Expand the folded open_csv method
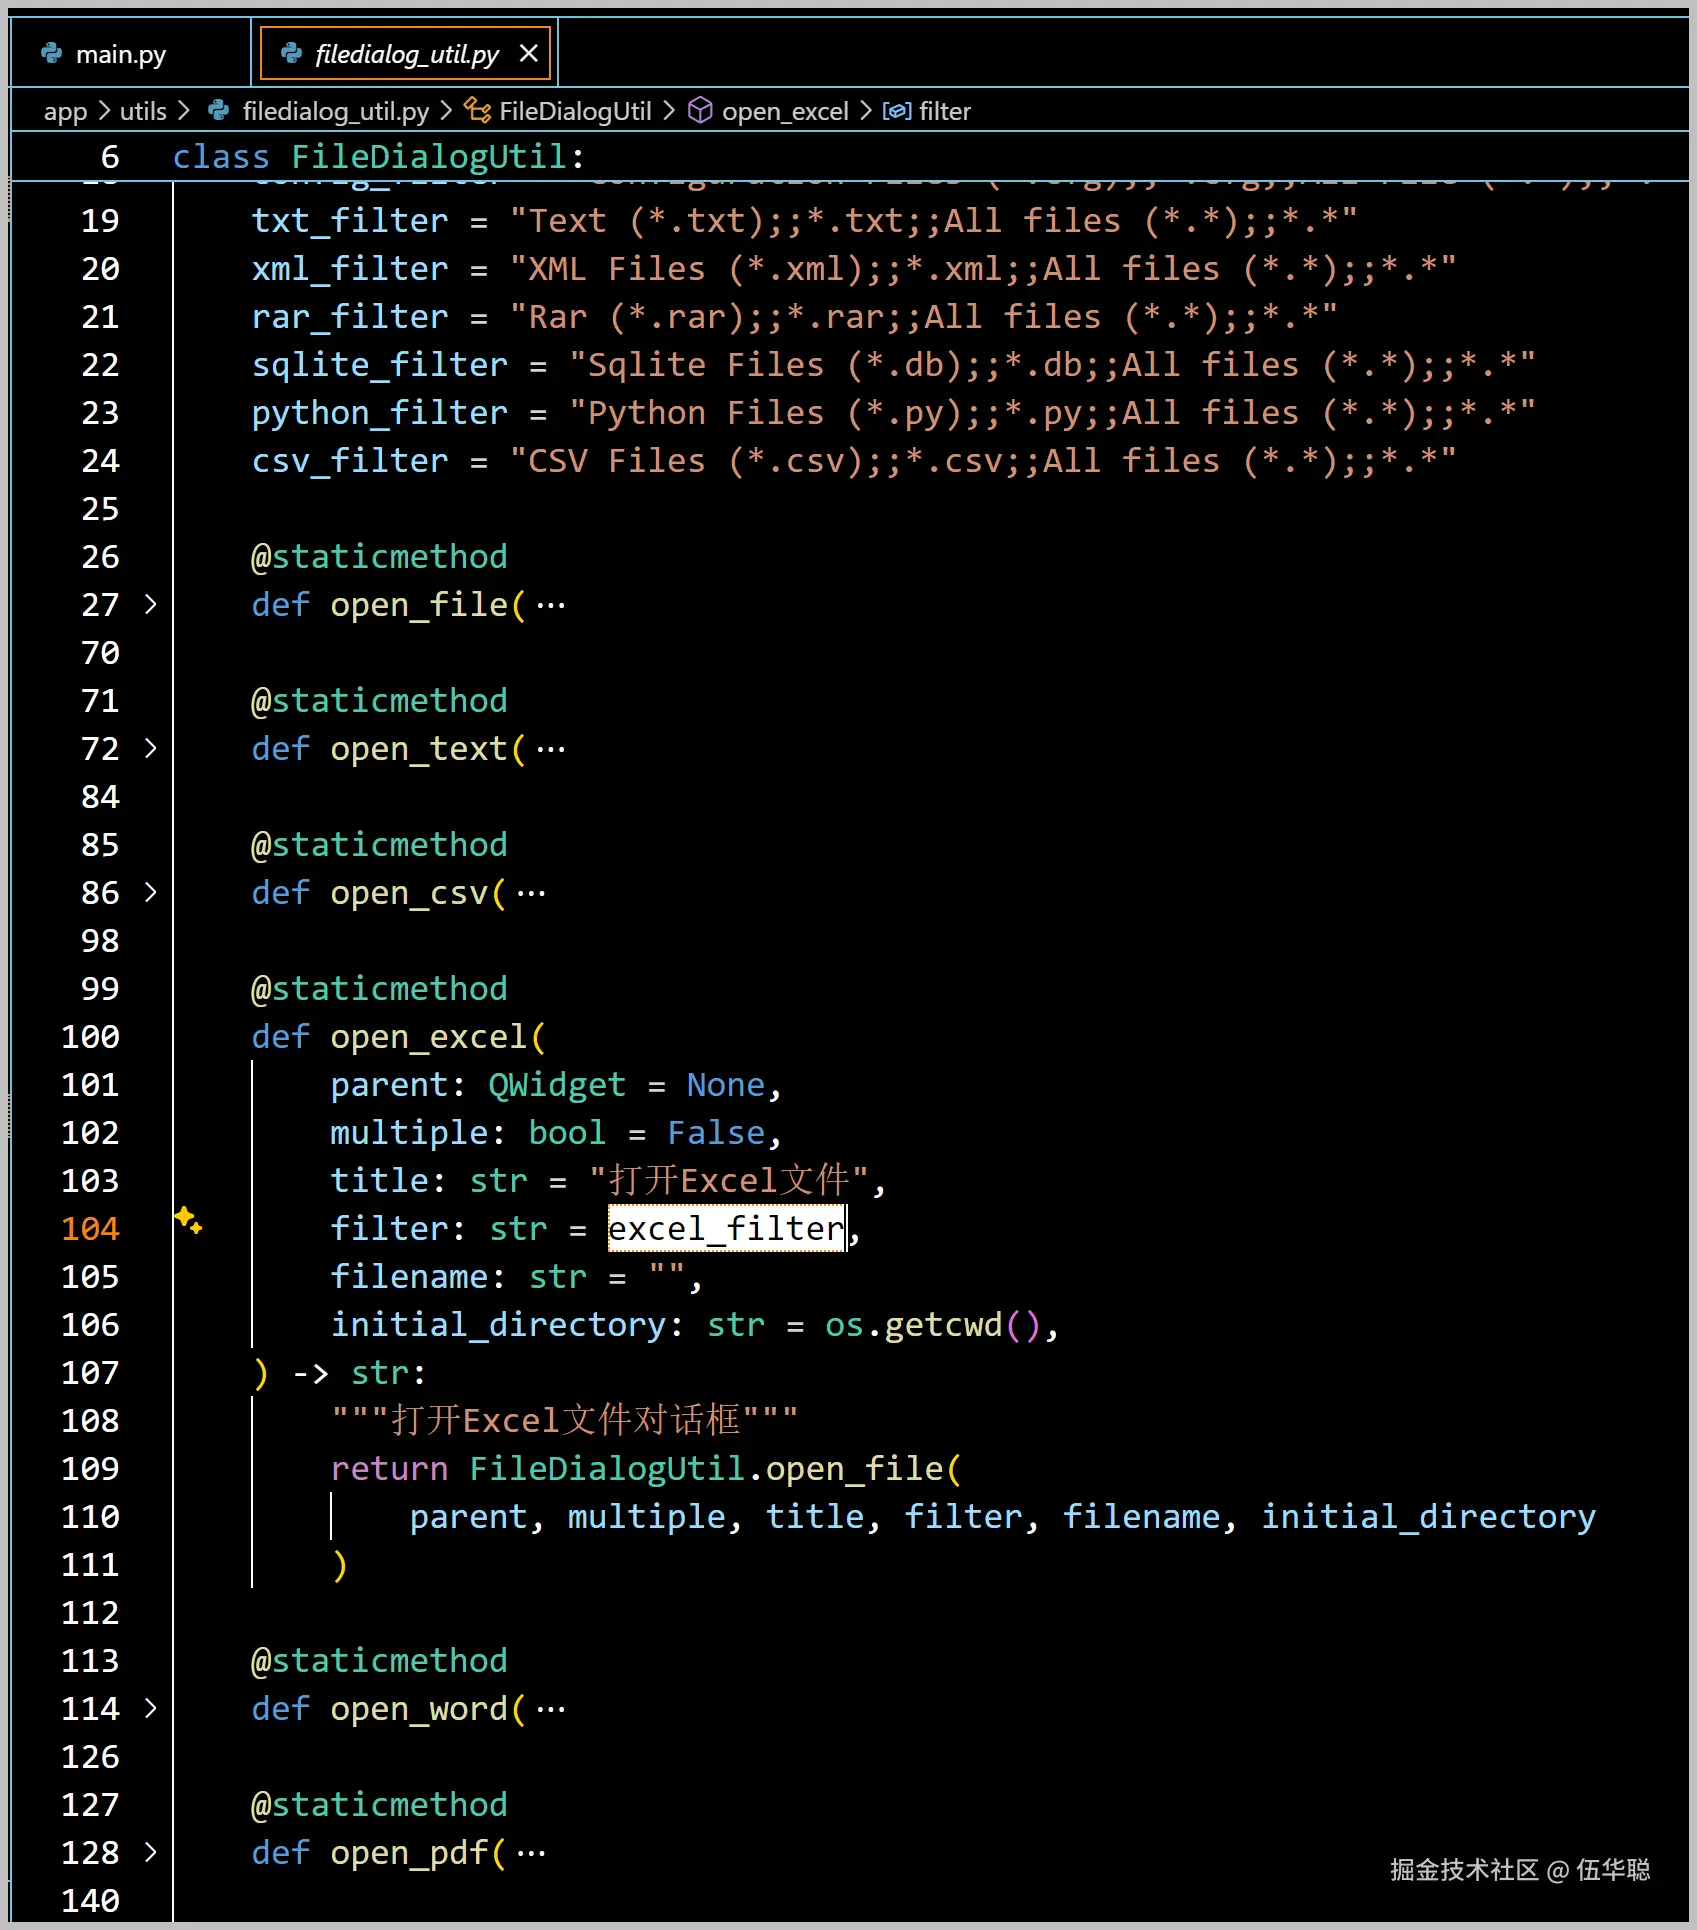This screenshot has width=1697, height=1930. 150,892
